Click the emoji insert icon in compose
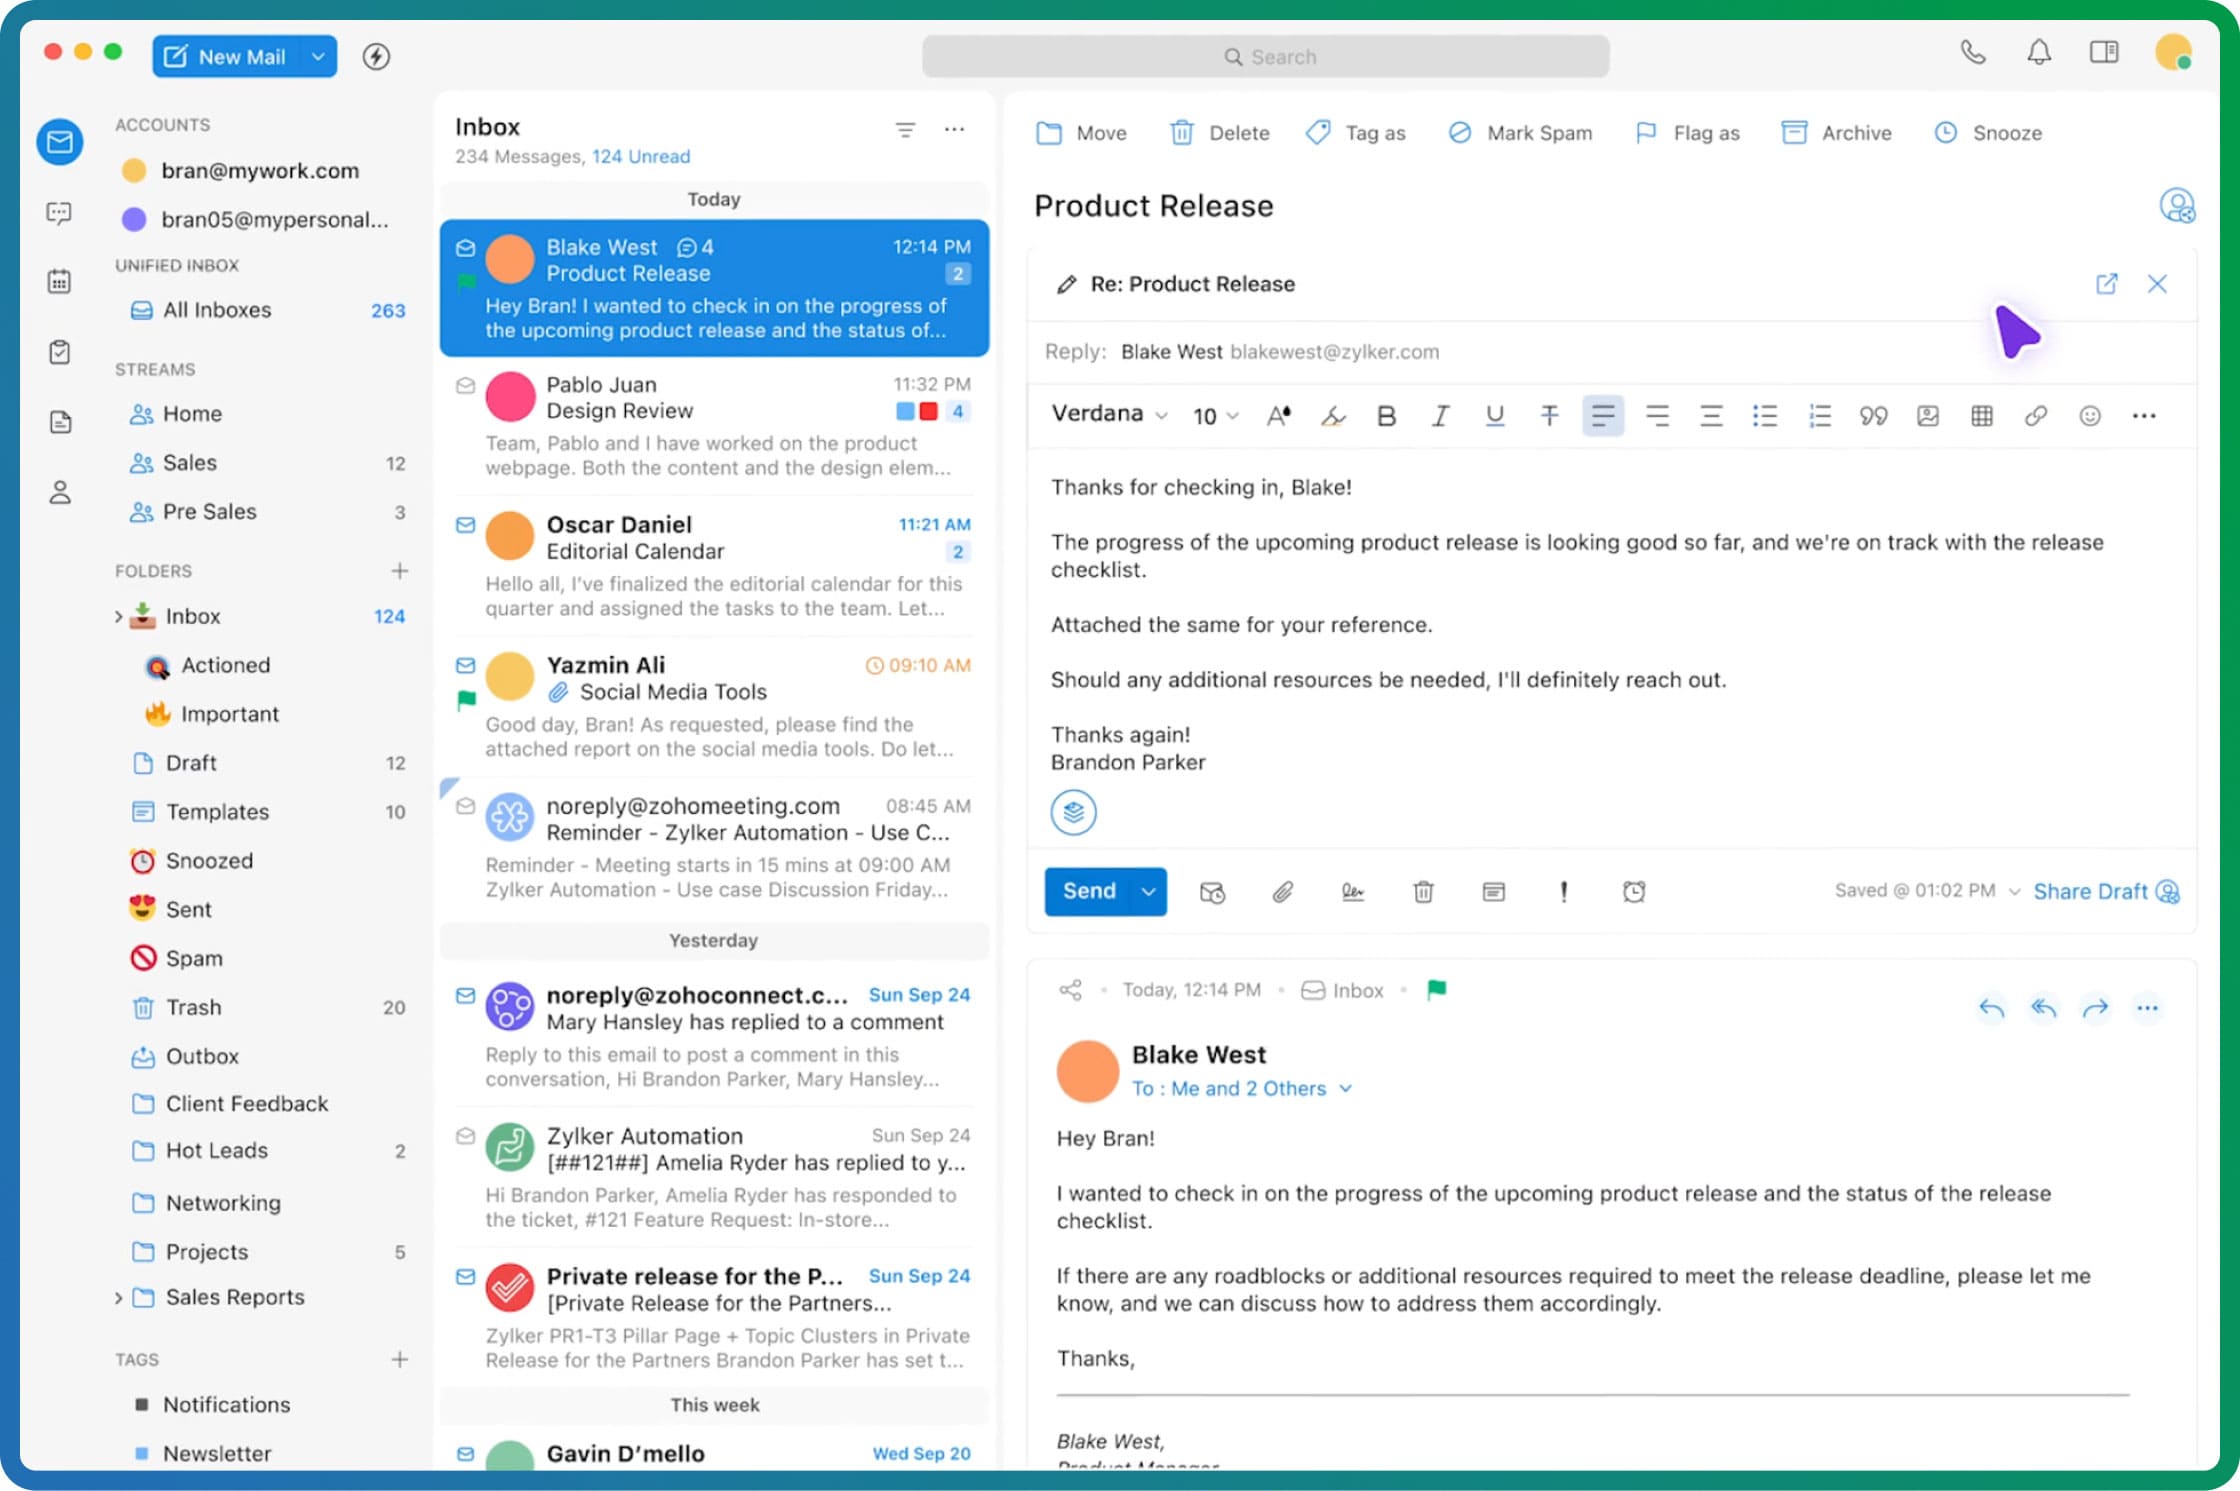The image size is (2240, 1491). click(2089, 416)
